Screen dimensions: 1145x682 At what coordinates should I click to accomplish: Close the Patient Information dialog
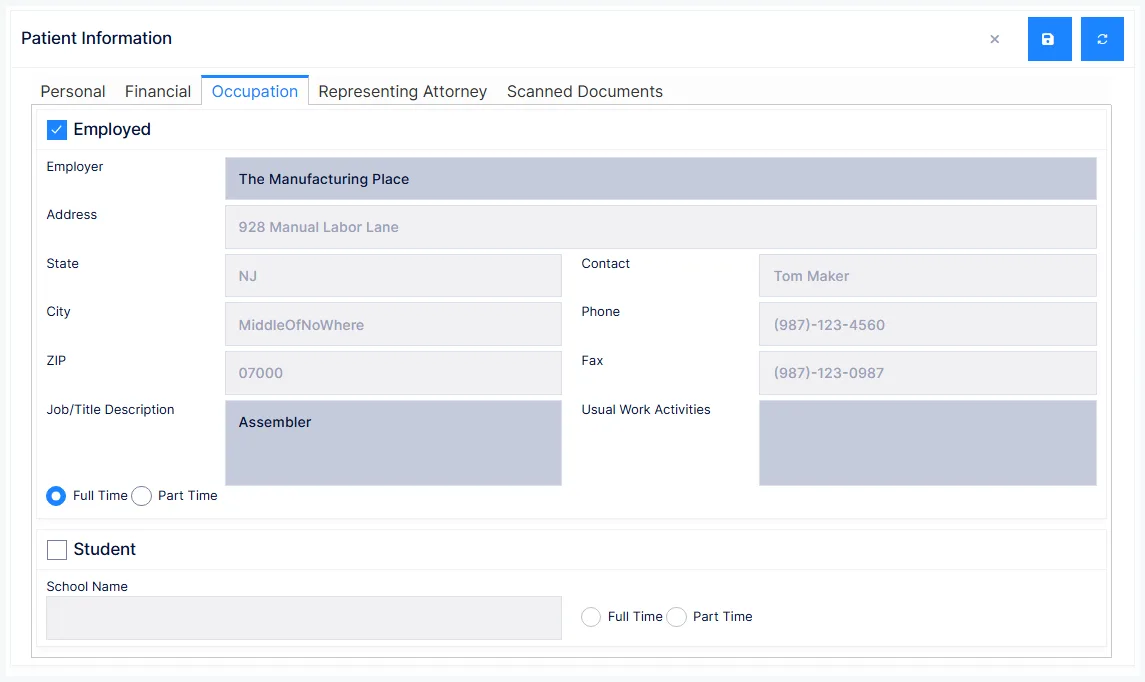995,39
